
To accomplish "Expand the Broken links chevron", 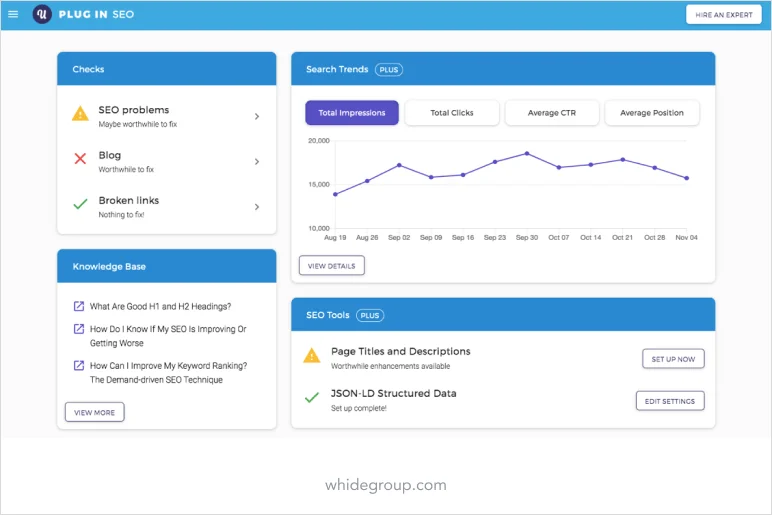I will tap(257, 207).
